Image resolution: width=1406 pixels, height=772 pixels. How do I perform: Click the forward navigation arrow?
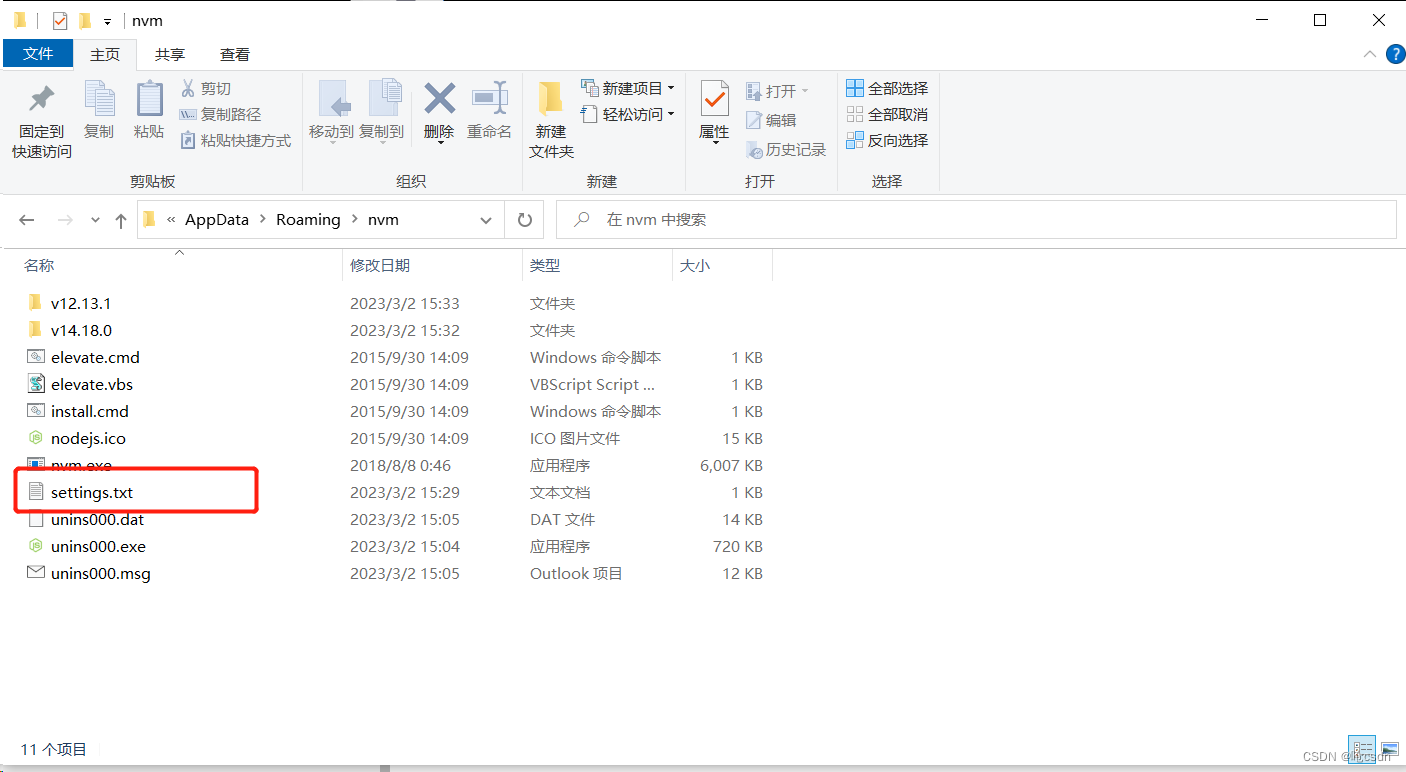(65, 220)
